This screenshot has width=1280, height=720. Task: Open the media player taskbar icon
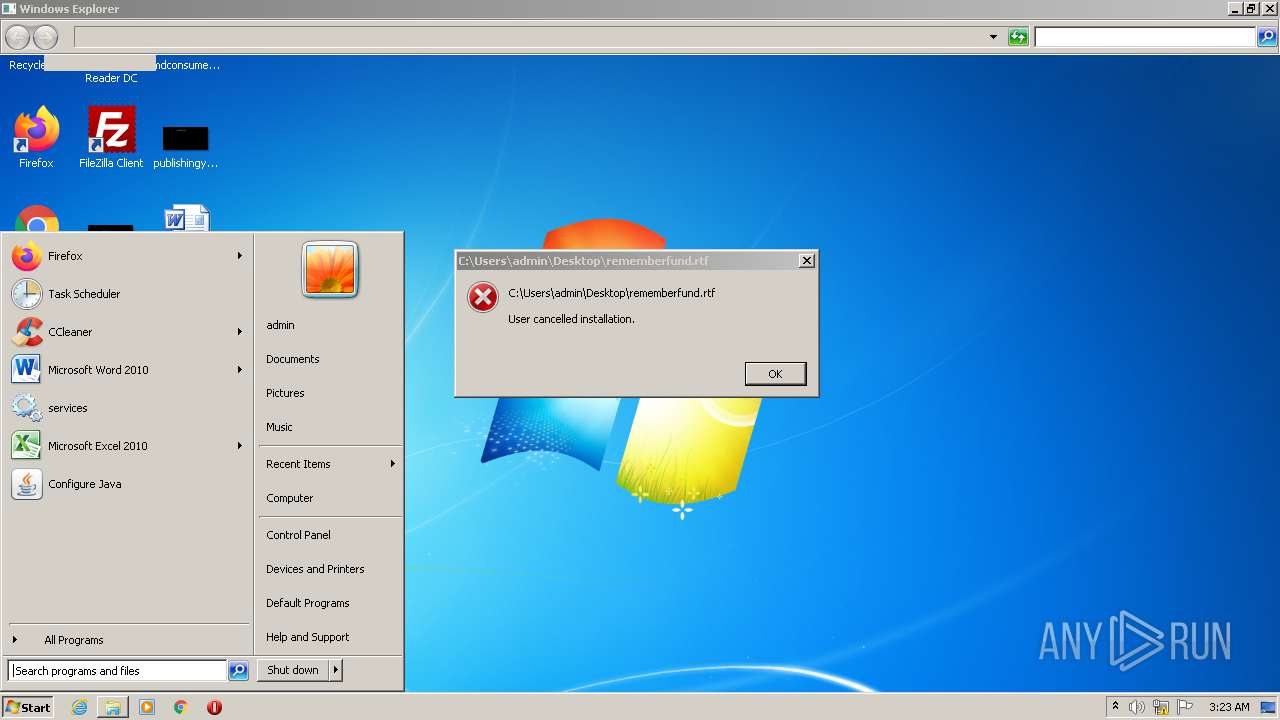tap(147, 707)
